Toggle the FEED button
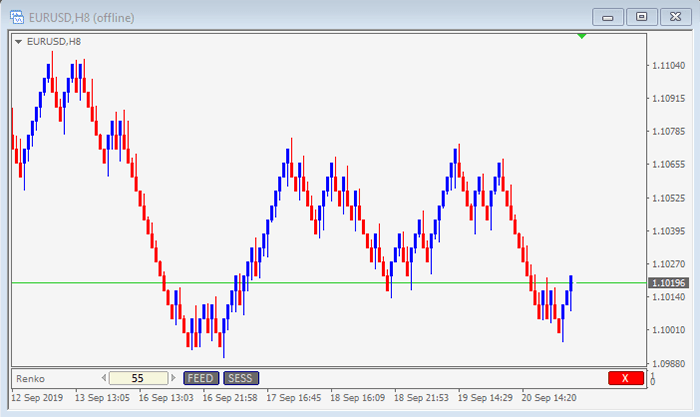Viewport: 700px width, 417px height. click(200, 378)
